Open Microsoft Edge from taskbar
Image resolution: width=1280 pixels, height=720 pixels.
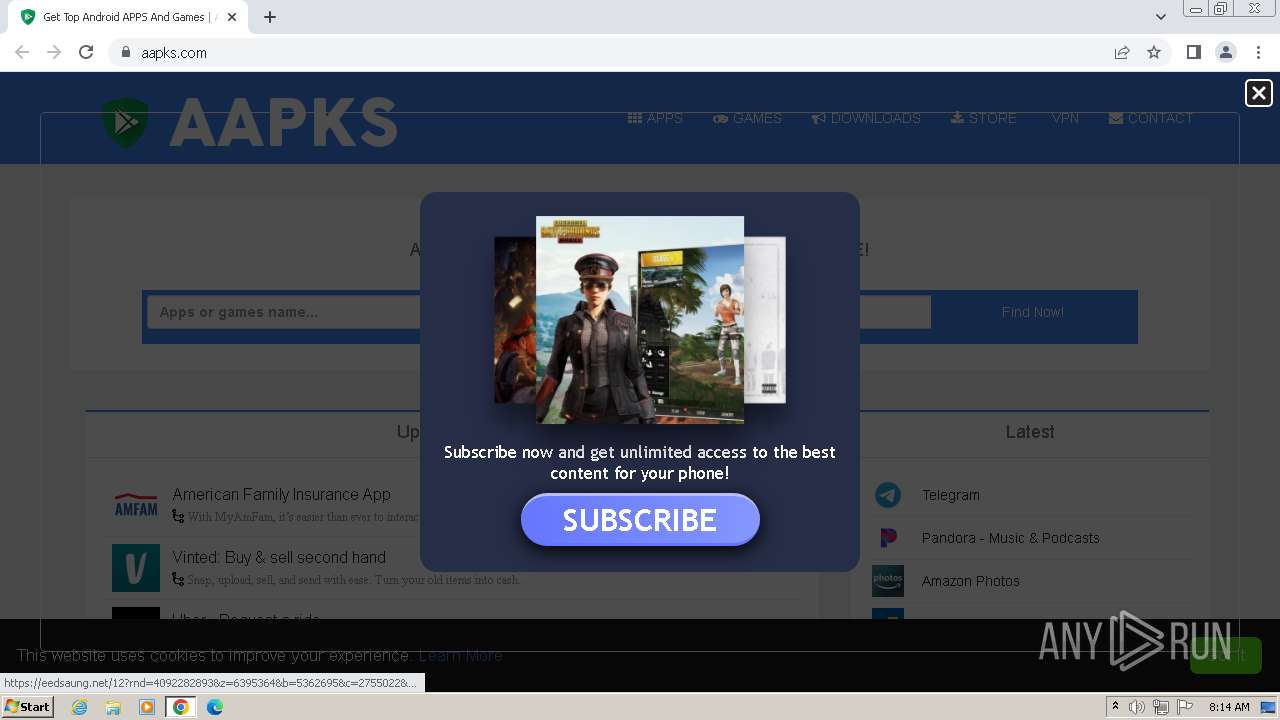[x=215, y=707]
